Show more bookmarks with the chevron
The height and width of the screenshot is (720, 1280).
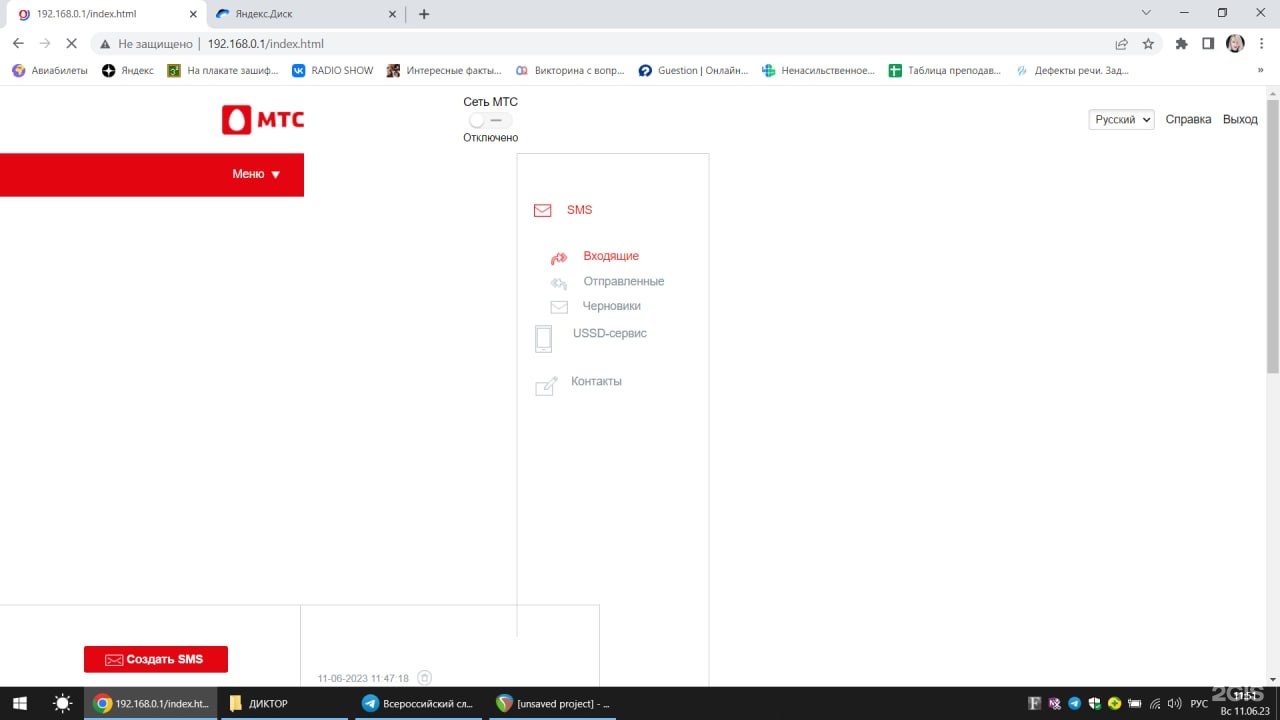(x=1260, y=71)
